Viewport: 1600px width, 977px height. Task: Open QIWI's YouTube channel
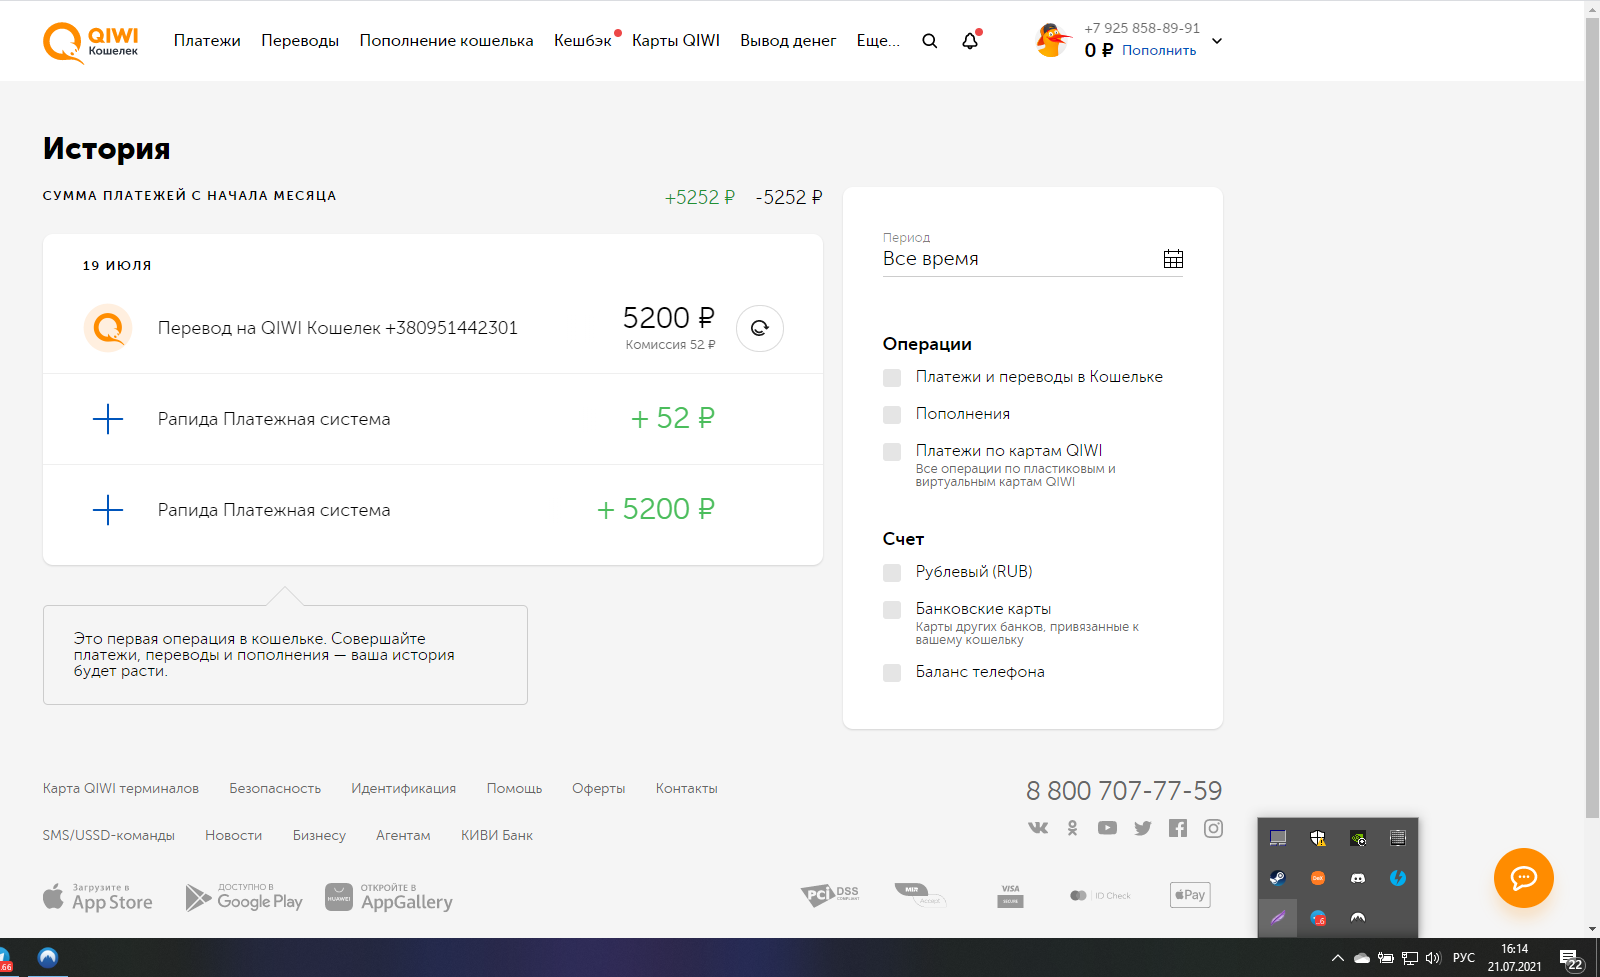pyautogui.click(x=1107, y=828)
